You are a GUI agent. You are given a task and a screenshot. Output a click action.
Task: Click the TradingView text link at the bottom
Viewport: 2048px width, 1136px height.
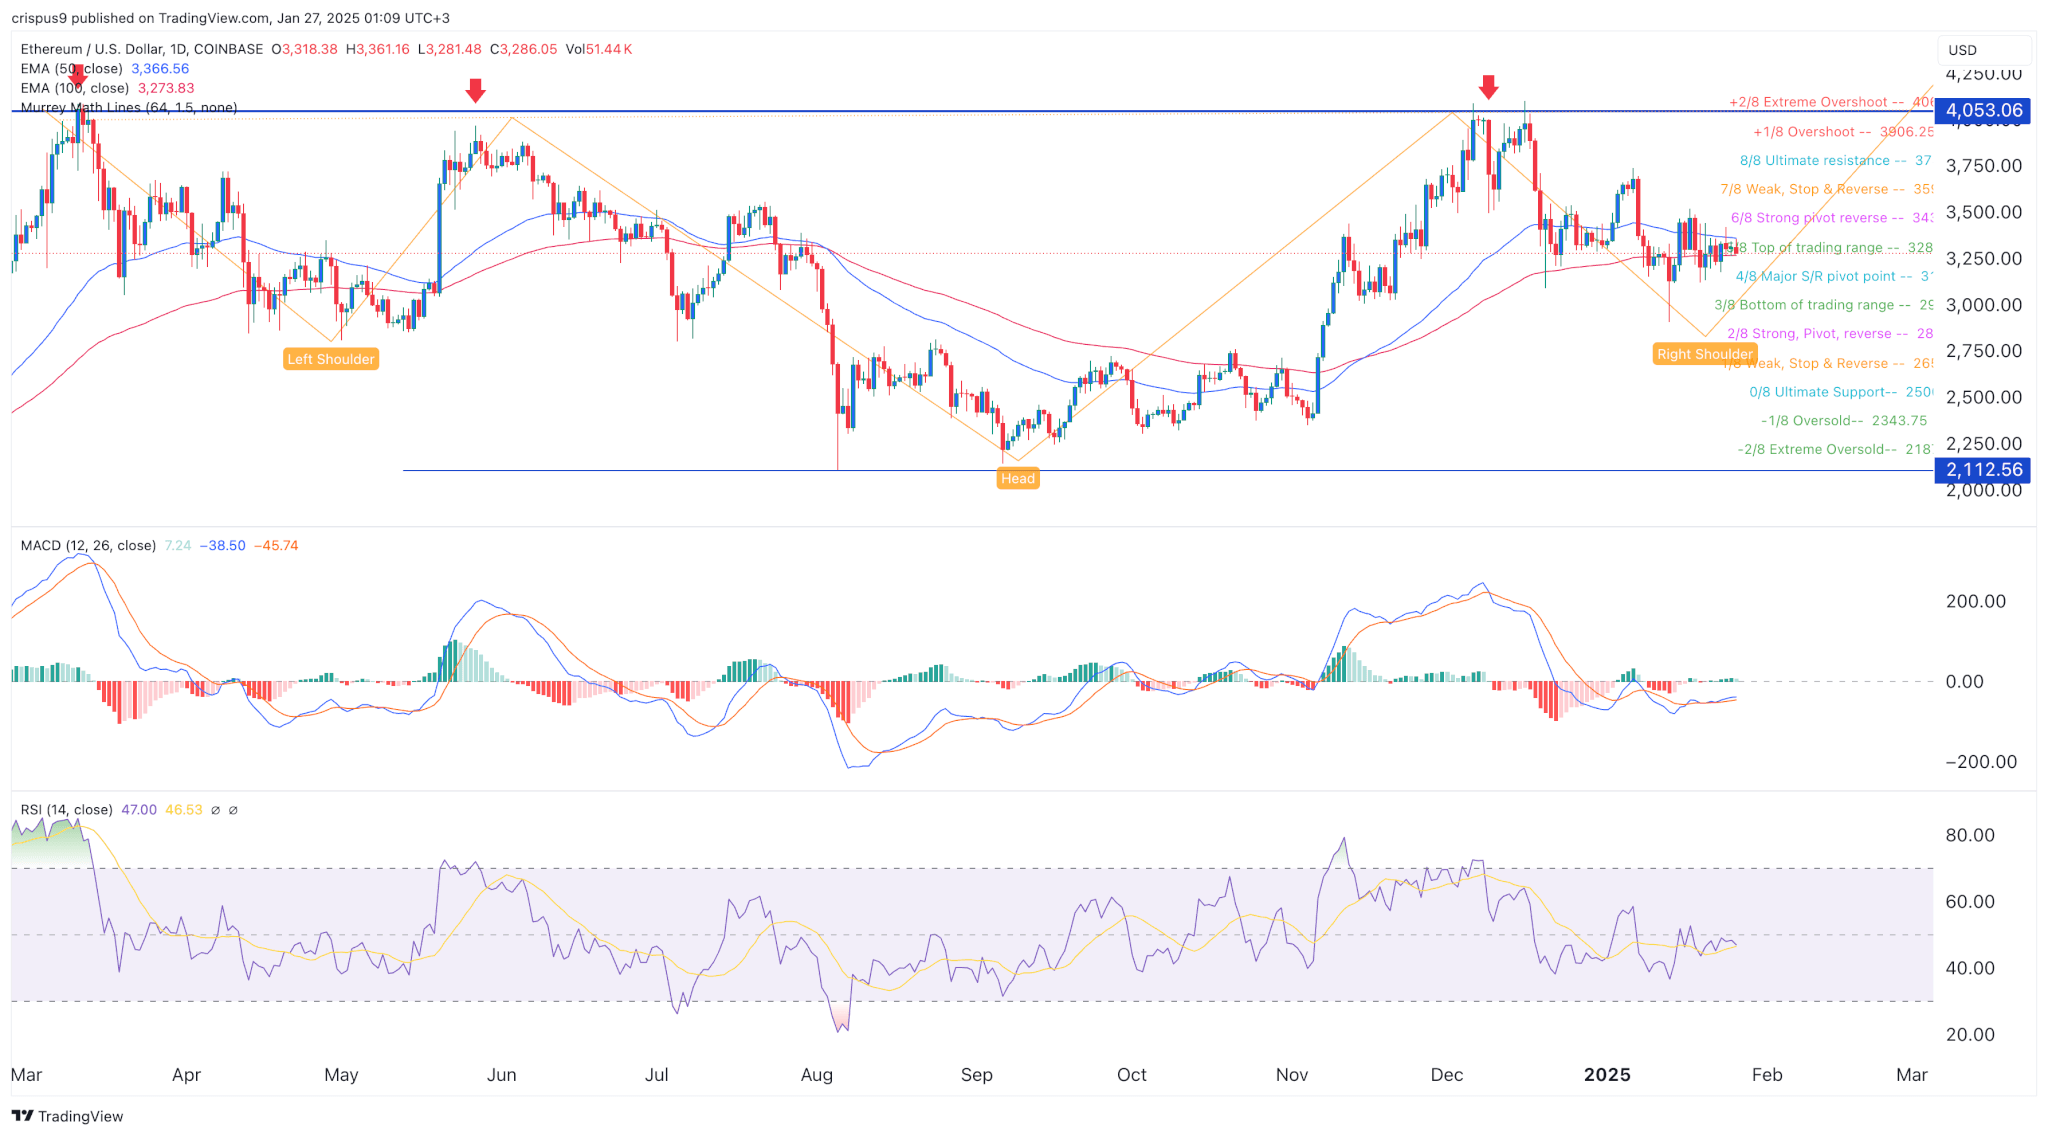[x=80, y=1116]
